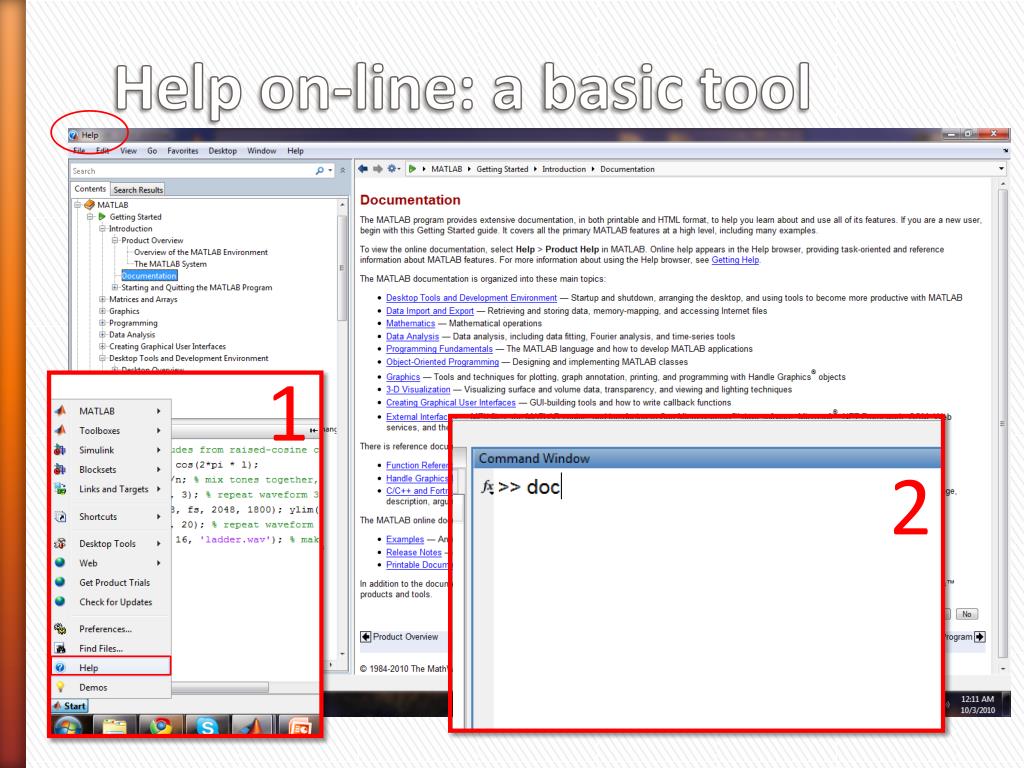Switch to the Search Results tab

138,189
